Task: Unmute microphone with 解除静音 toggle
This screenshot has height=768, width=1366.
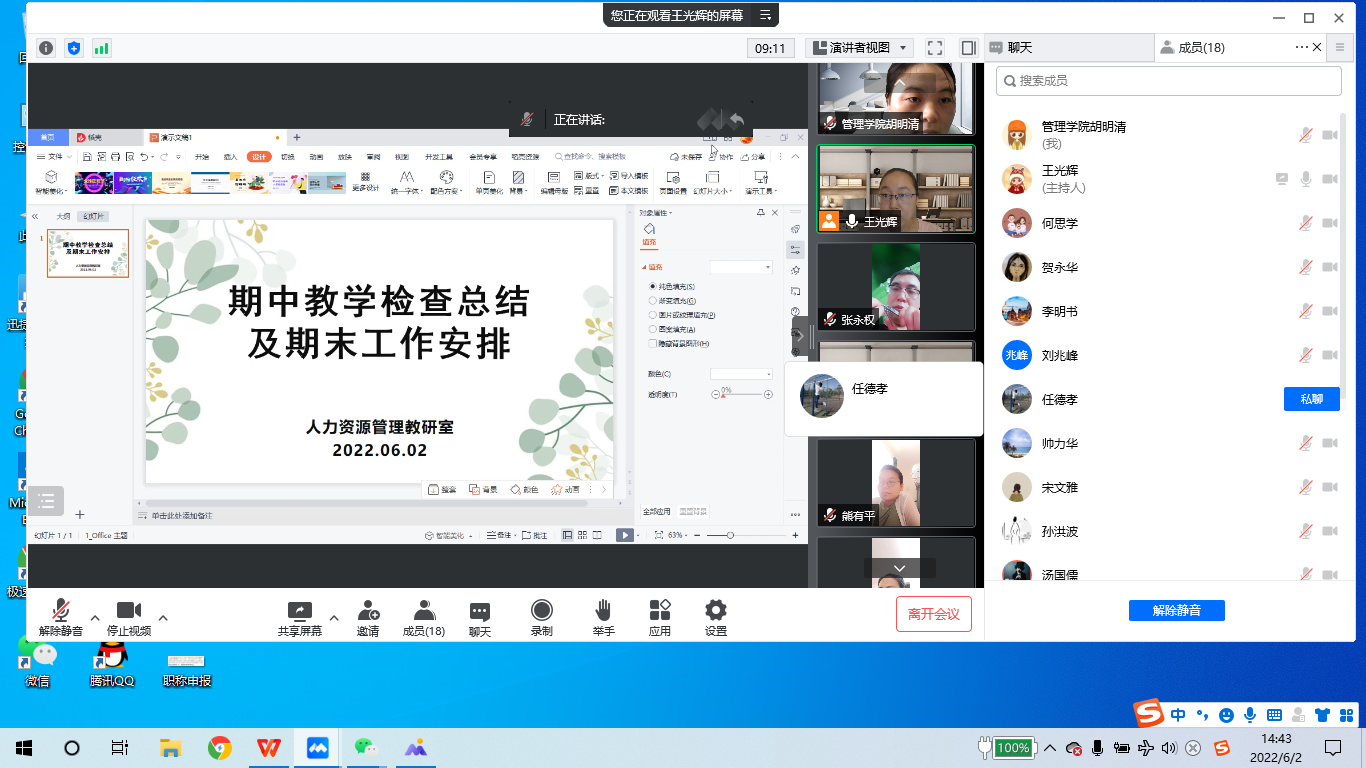Action: click(x=61, y=611)
